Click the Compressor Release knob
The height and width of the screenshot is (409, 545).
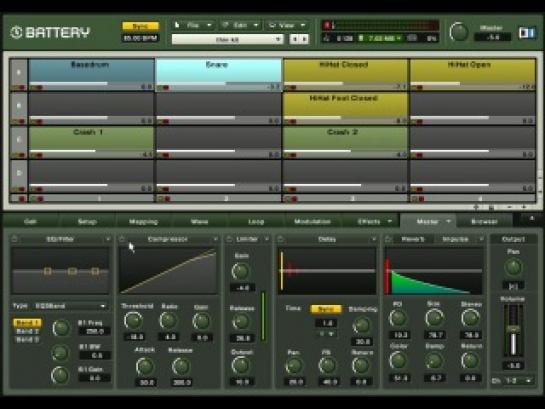(x=181, y=366)
